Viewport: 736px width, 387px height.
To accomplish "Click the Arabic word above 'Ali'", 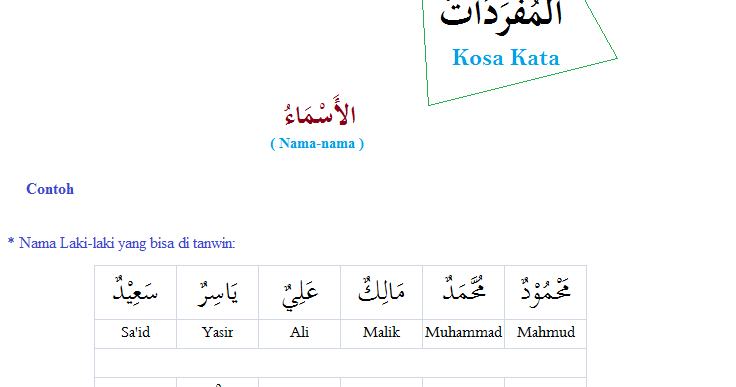I will pyautogui.click(x=299, y=294).
